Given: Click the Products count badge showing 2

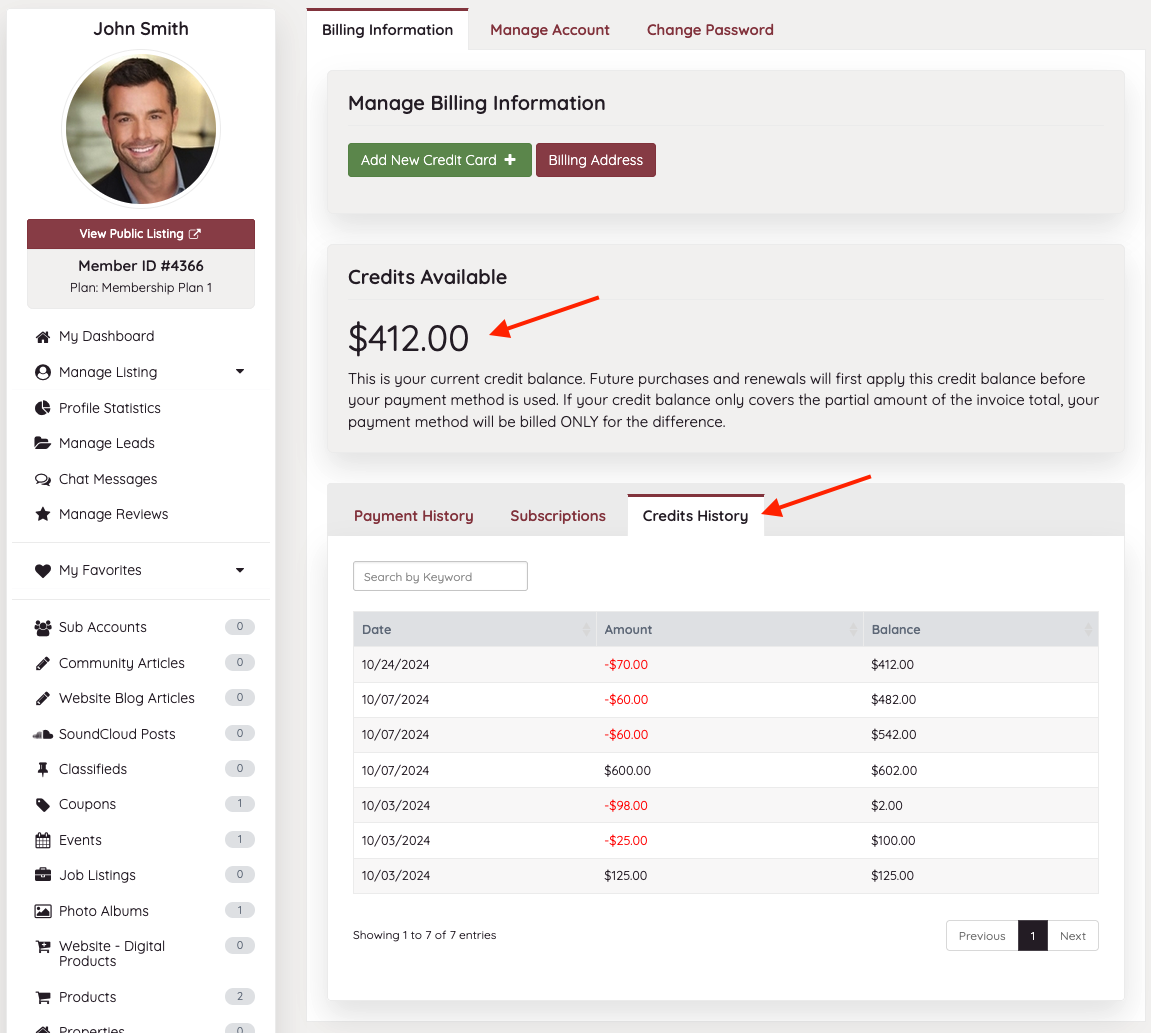Looking at the screenshot, I should pyautogui.click(x=239, y=996).
